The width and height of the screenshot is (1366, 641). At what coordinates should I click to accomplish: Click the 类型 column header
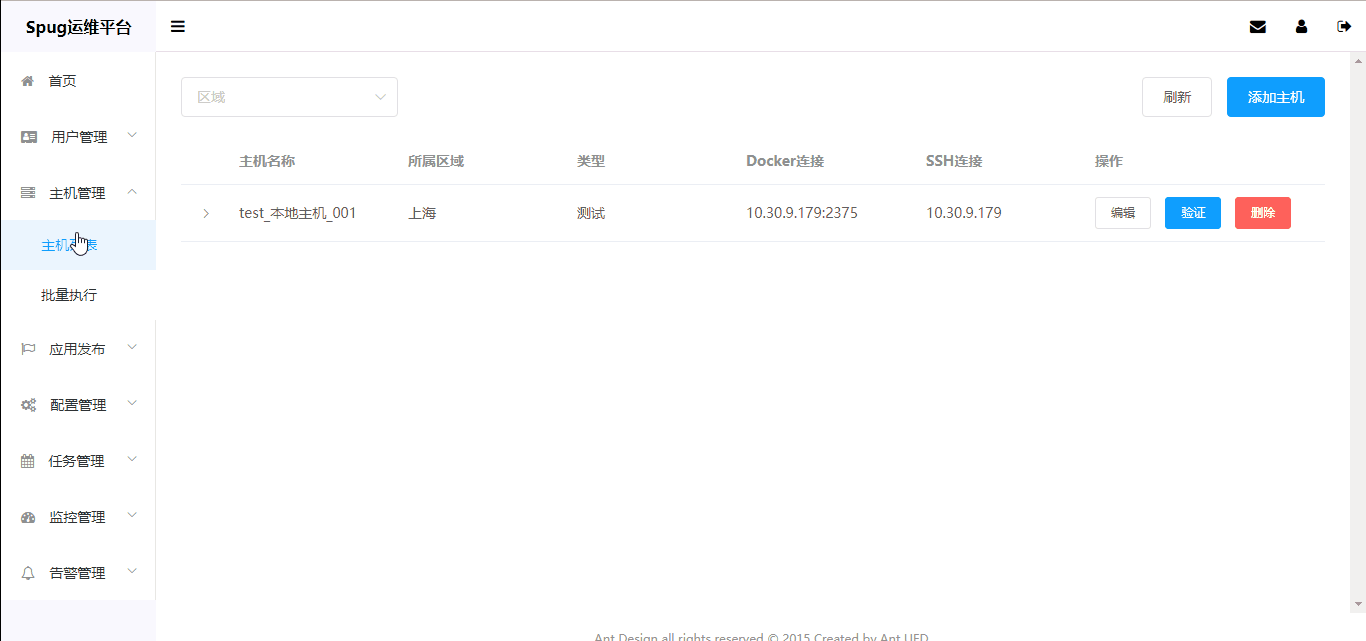point(591,161)
